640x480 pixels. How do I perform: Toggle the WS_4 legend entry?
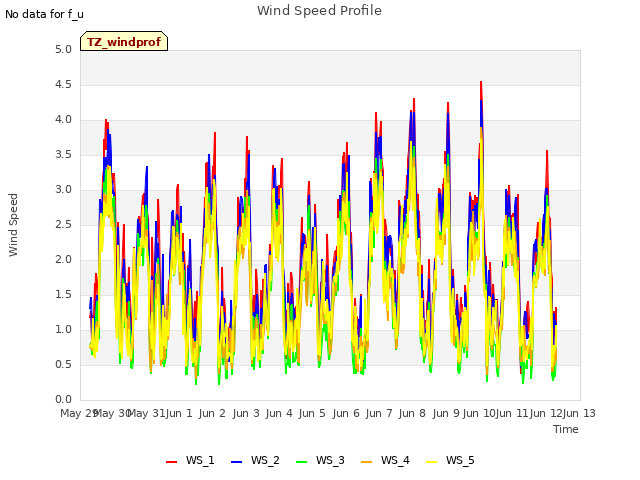tap(385, 460)
